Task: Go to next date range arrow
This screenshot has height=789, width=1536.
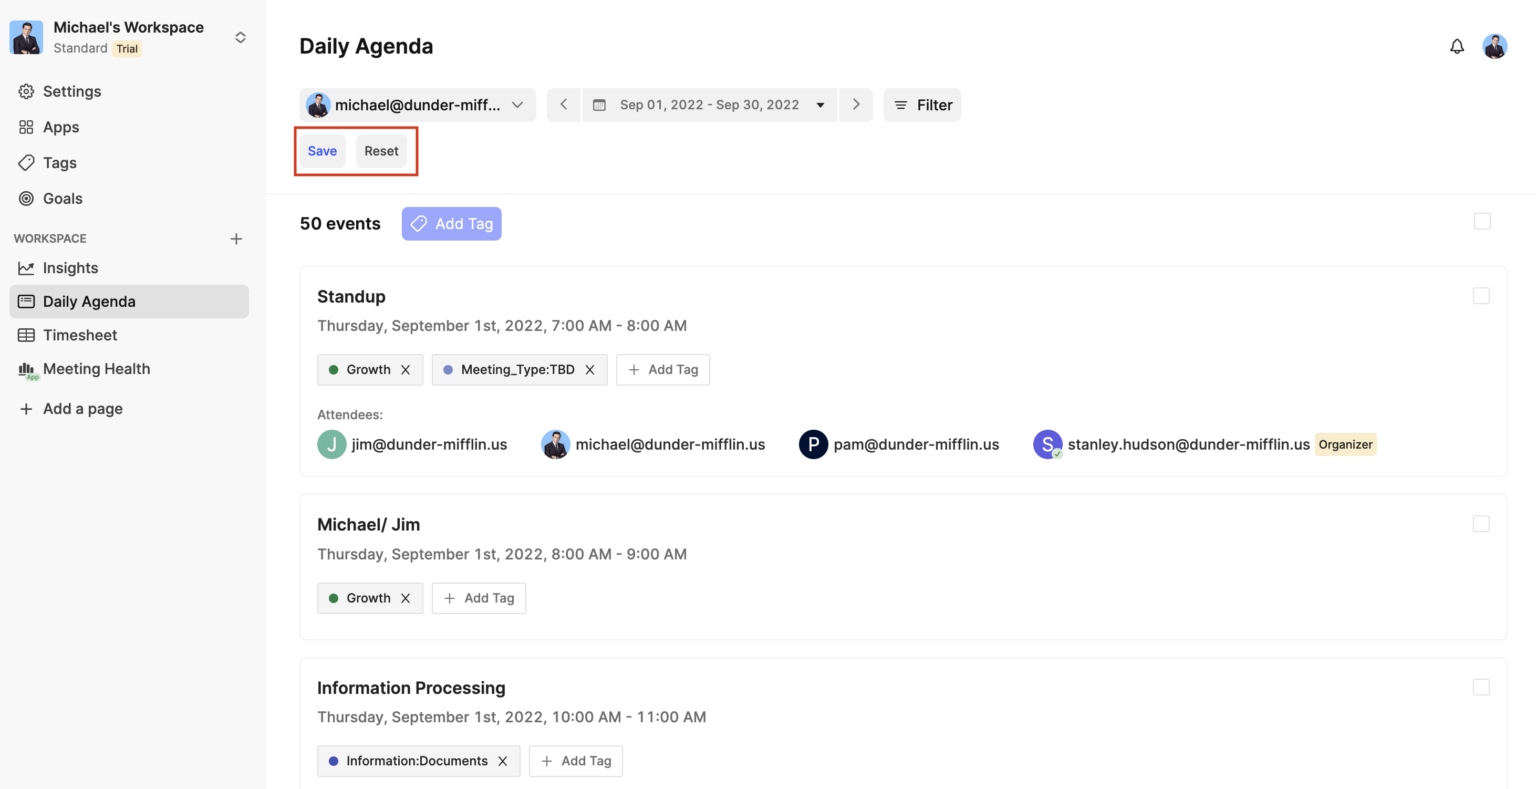Action: pos(856,105)
